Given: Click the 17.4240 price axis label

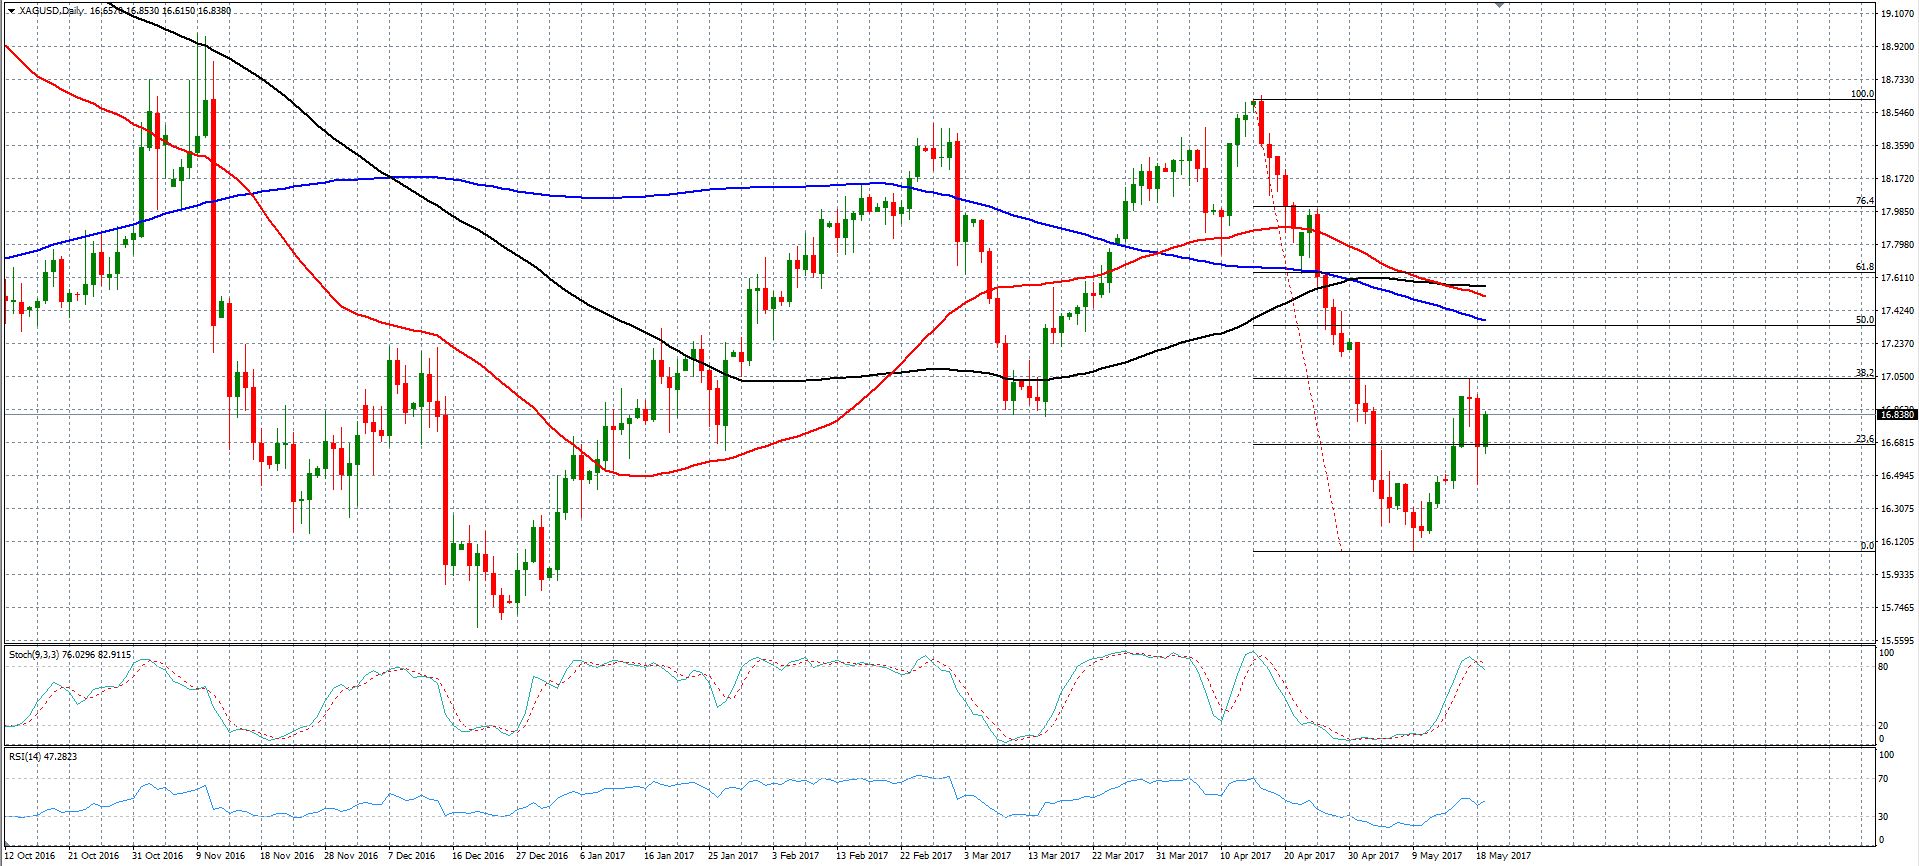Looking at the screenshot, I should [x=1897, y=311].
